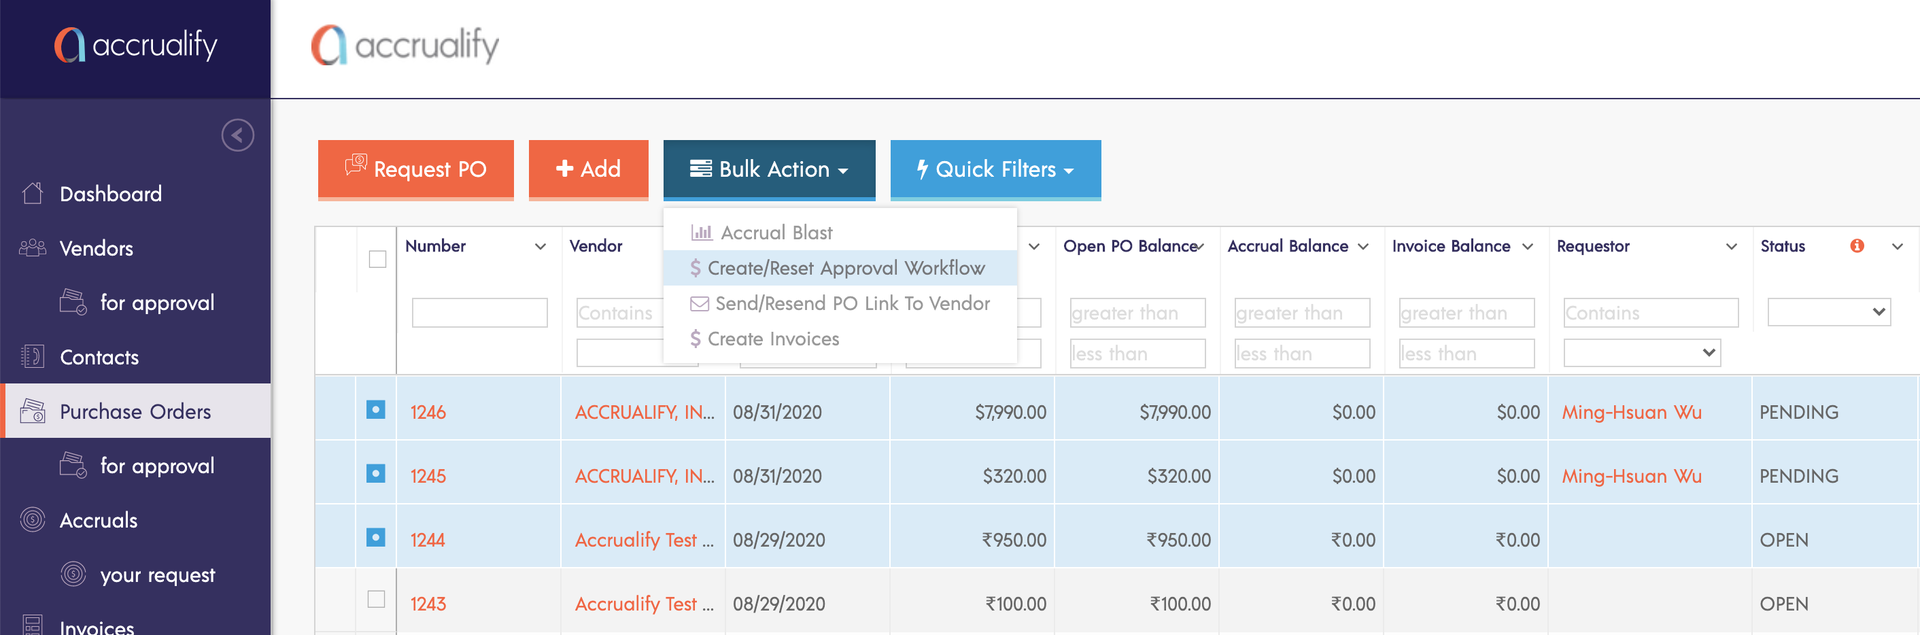Click the accrualify logo in header
The image size is (1920, 635).
coord(405,45)
